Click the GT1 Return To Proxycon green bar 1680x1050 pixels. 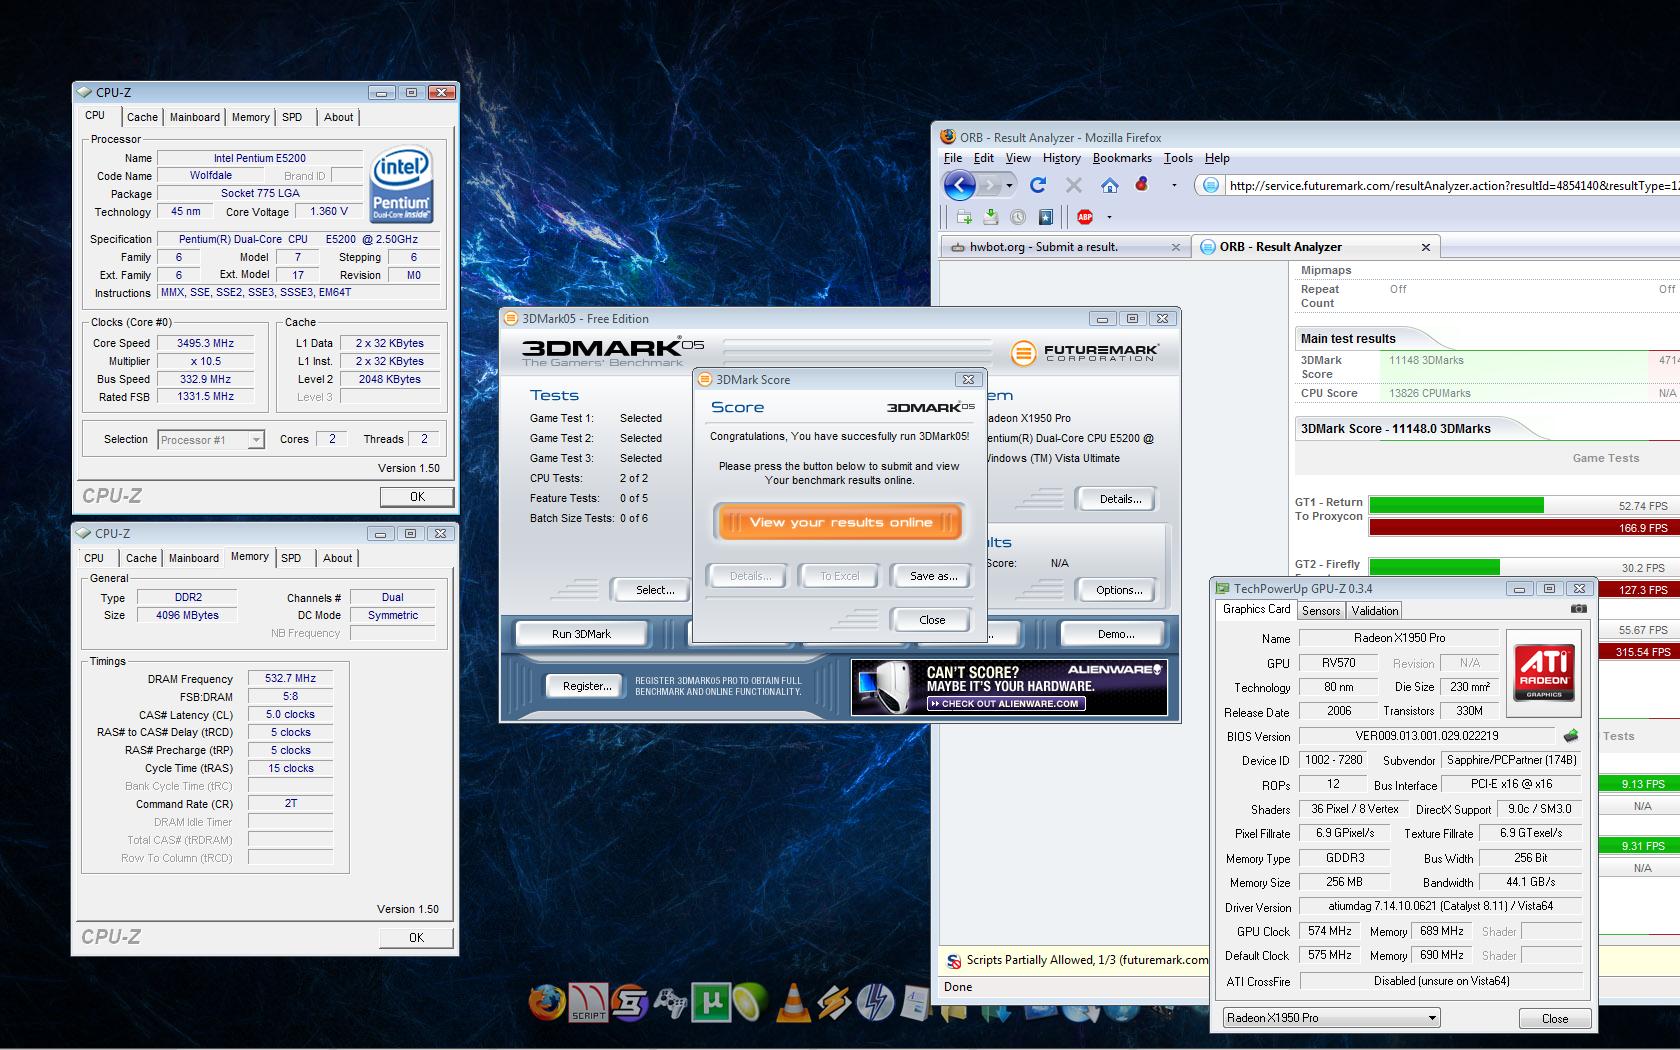point(1456,506)
